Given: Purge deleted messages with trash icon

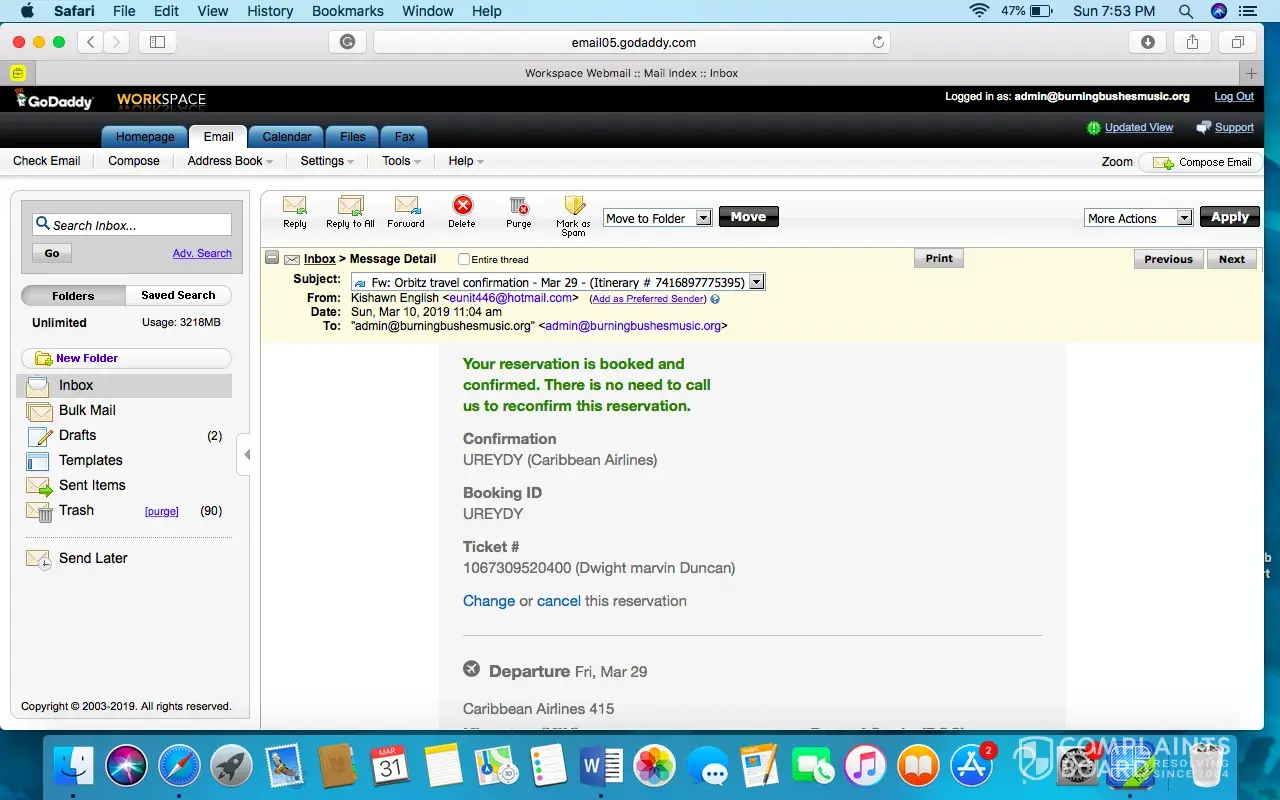Looking at the screenshot, I should 518,206.
